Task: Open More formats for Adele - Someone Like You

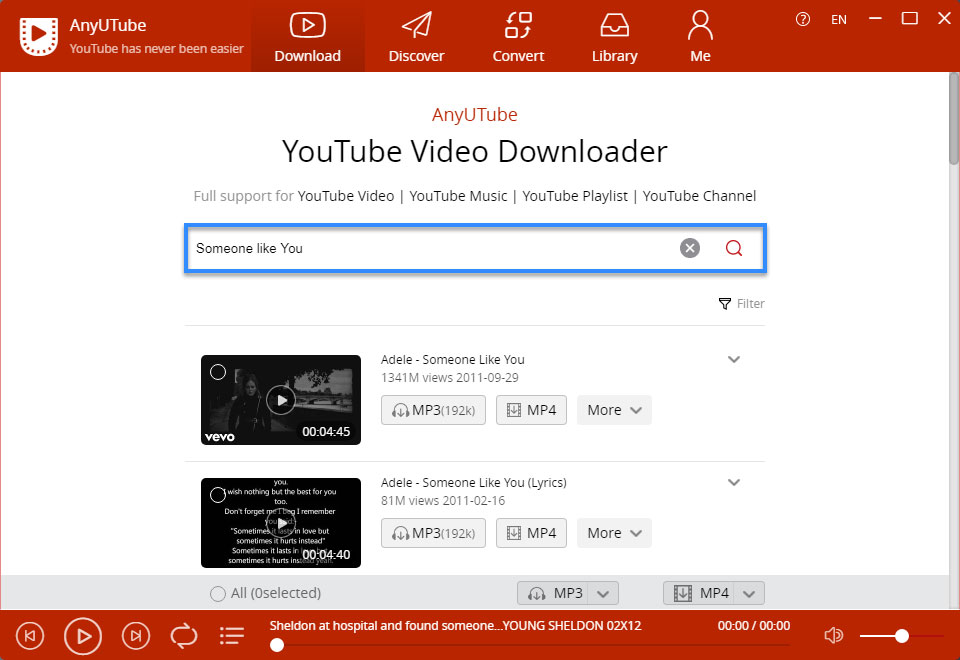Action: point(614,410)
